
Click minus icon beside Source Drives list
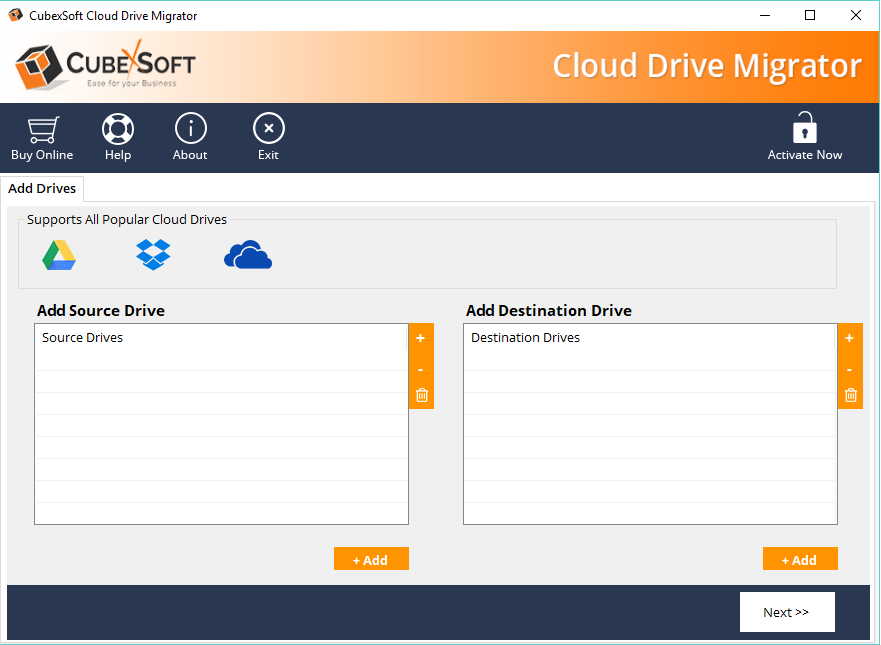421,369
